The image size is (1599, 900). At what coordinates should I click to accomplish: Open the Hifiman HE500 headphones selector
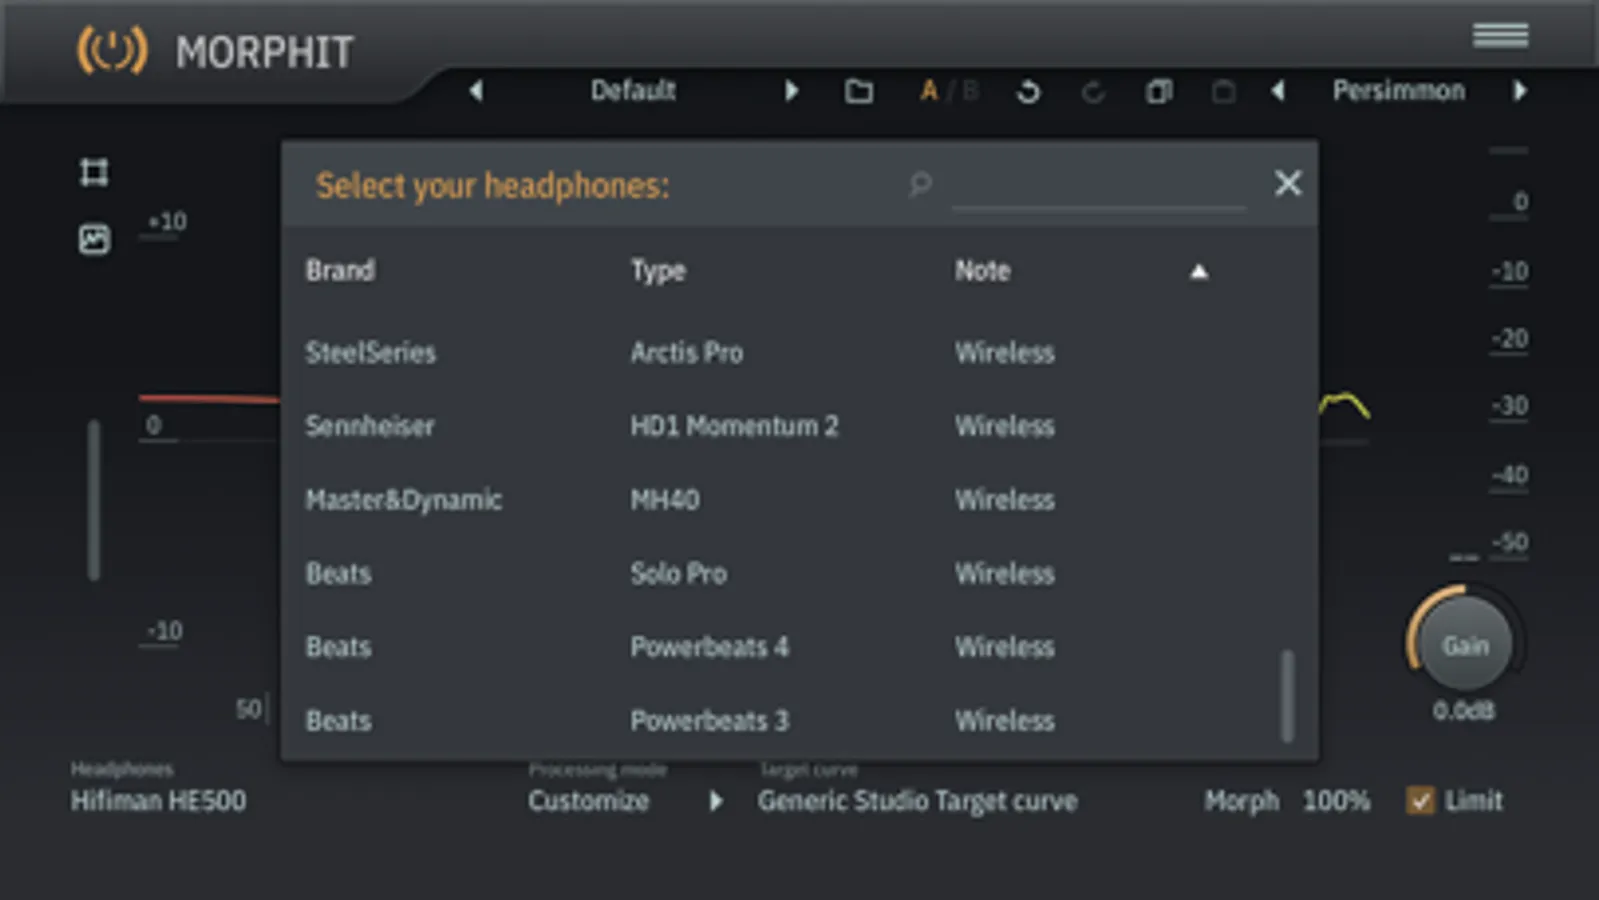point(158,801)
